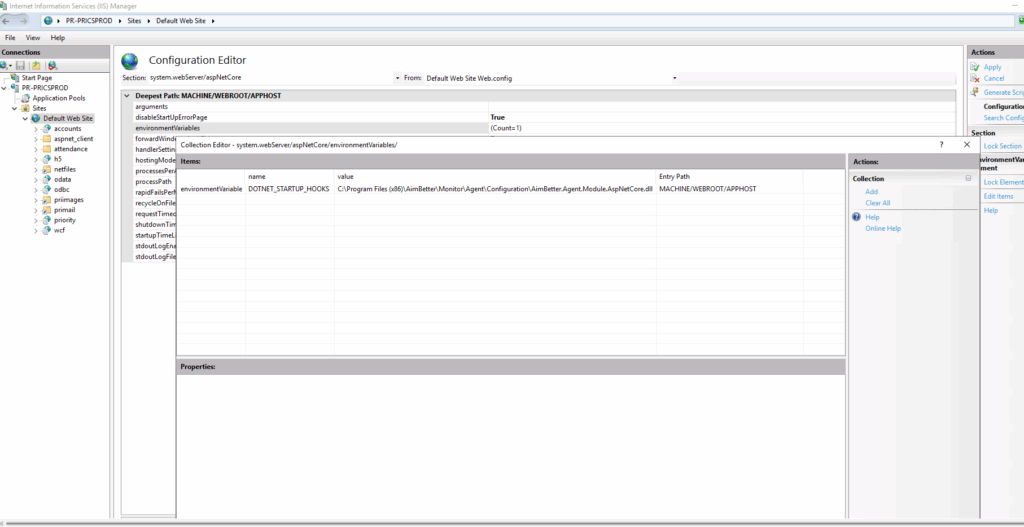1024x527 pixels.
Task: Click Online Help in Collection Editor
Action: click(883, 229)
